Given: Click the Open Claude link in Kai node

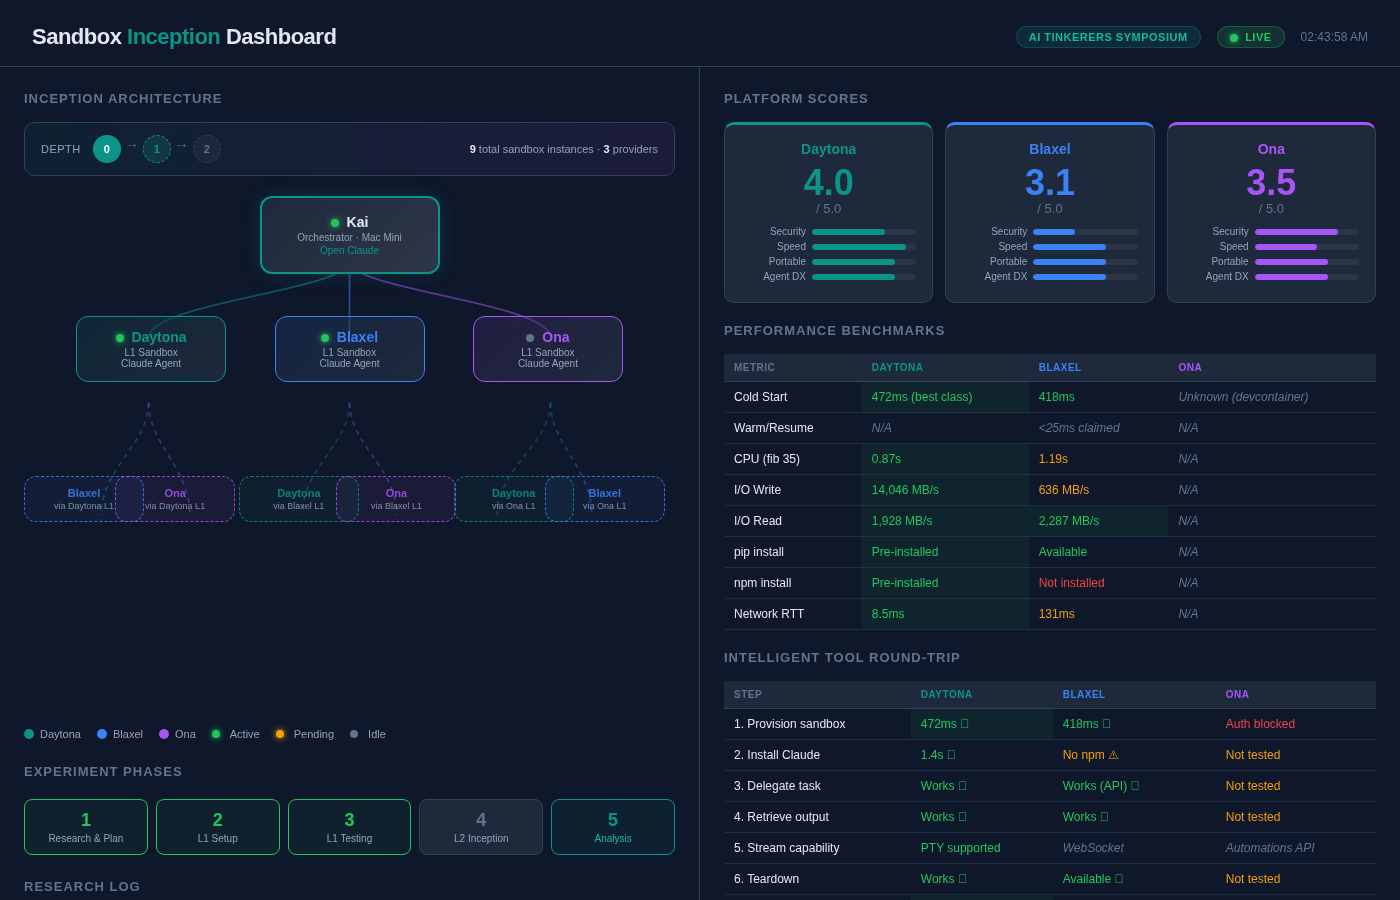Looking at the screenshot, I should click(349, 250).
